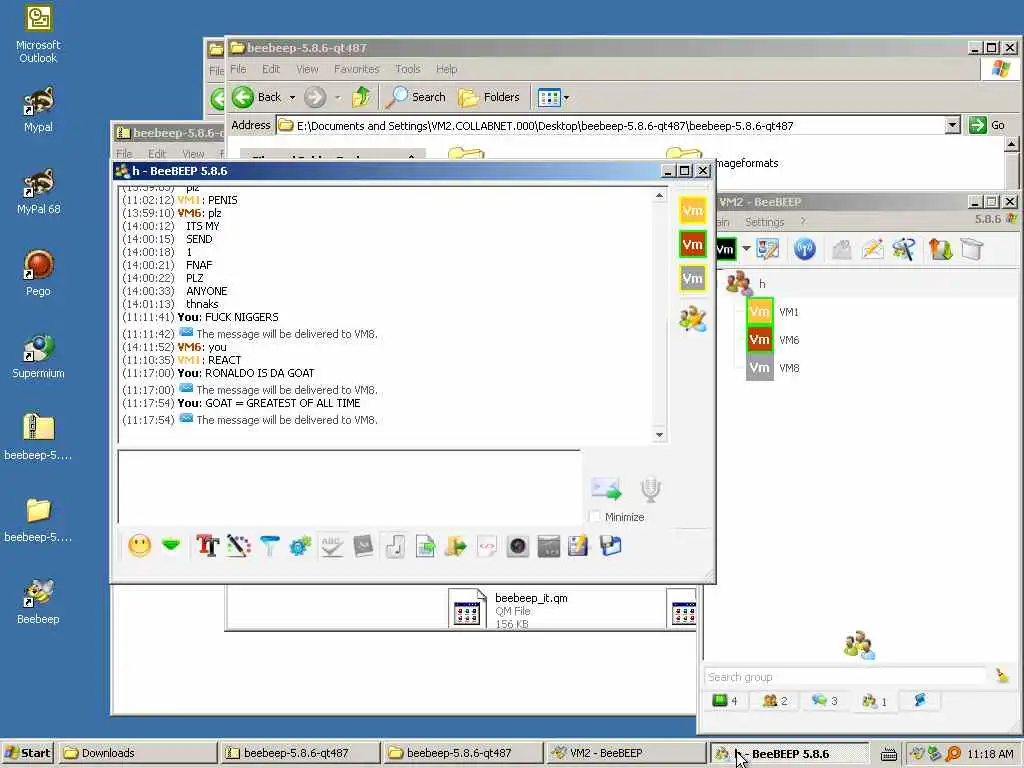Click the message text input box
The image size is (1024, 768).
[349, 487]
